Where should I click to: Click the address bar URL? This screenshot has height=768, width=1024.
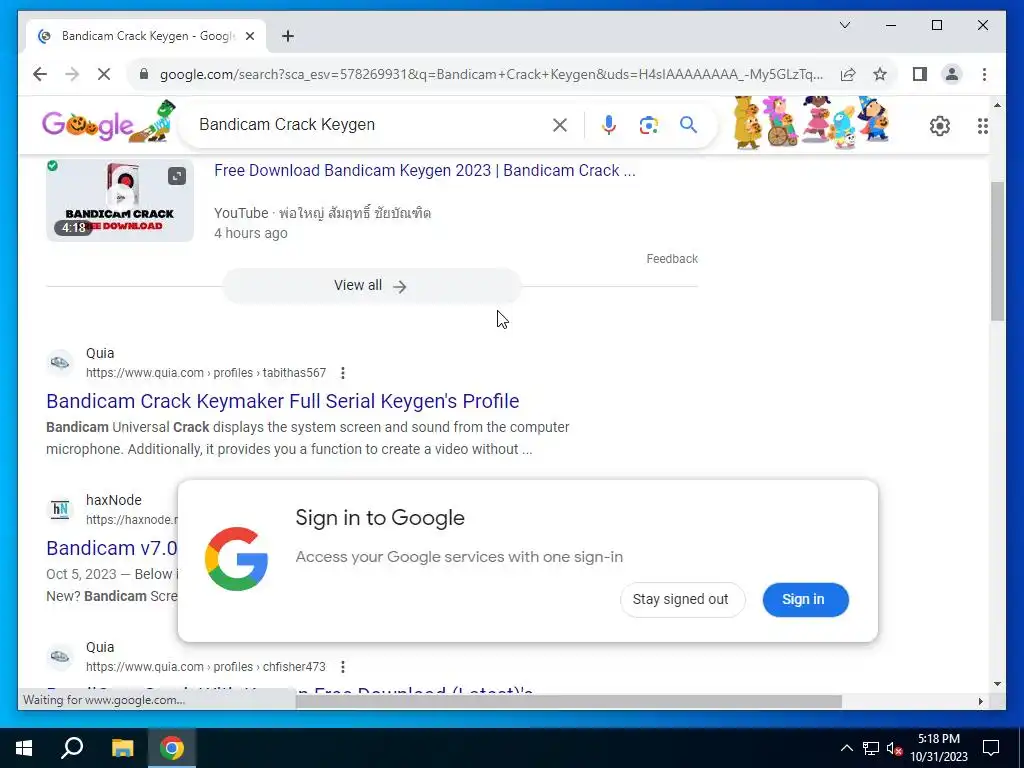[x=491, y=74]
